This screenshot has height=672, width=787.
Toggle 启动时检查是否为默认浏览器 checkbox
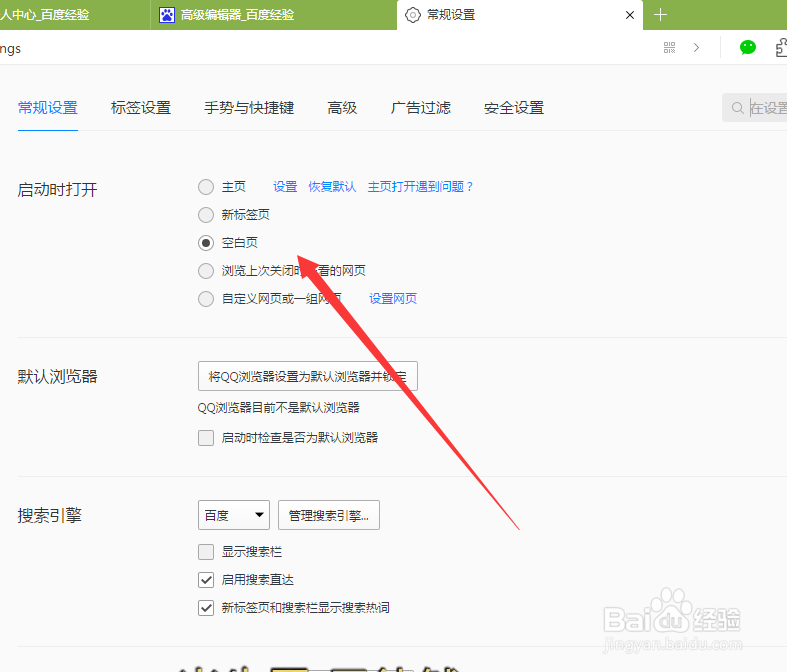click(x=206, y=438)
